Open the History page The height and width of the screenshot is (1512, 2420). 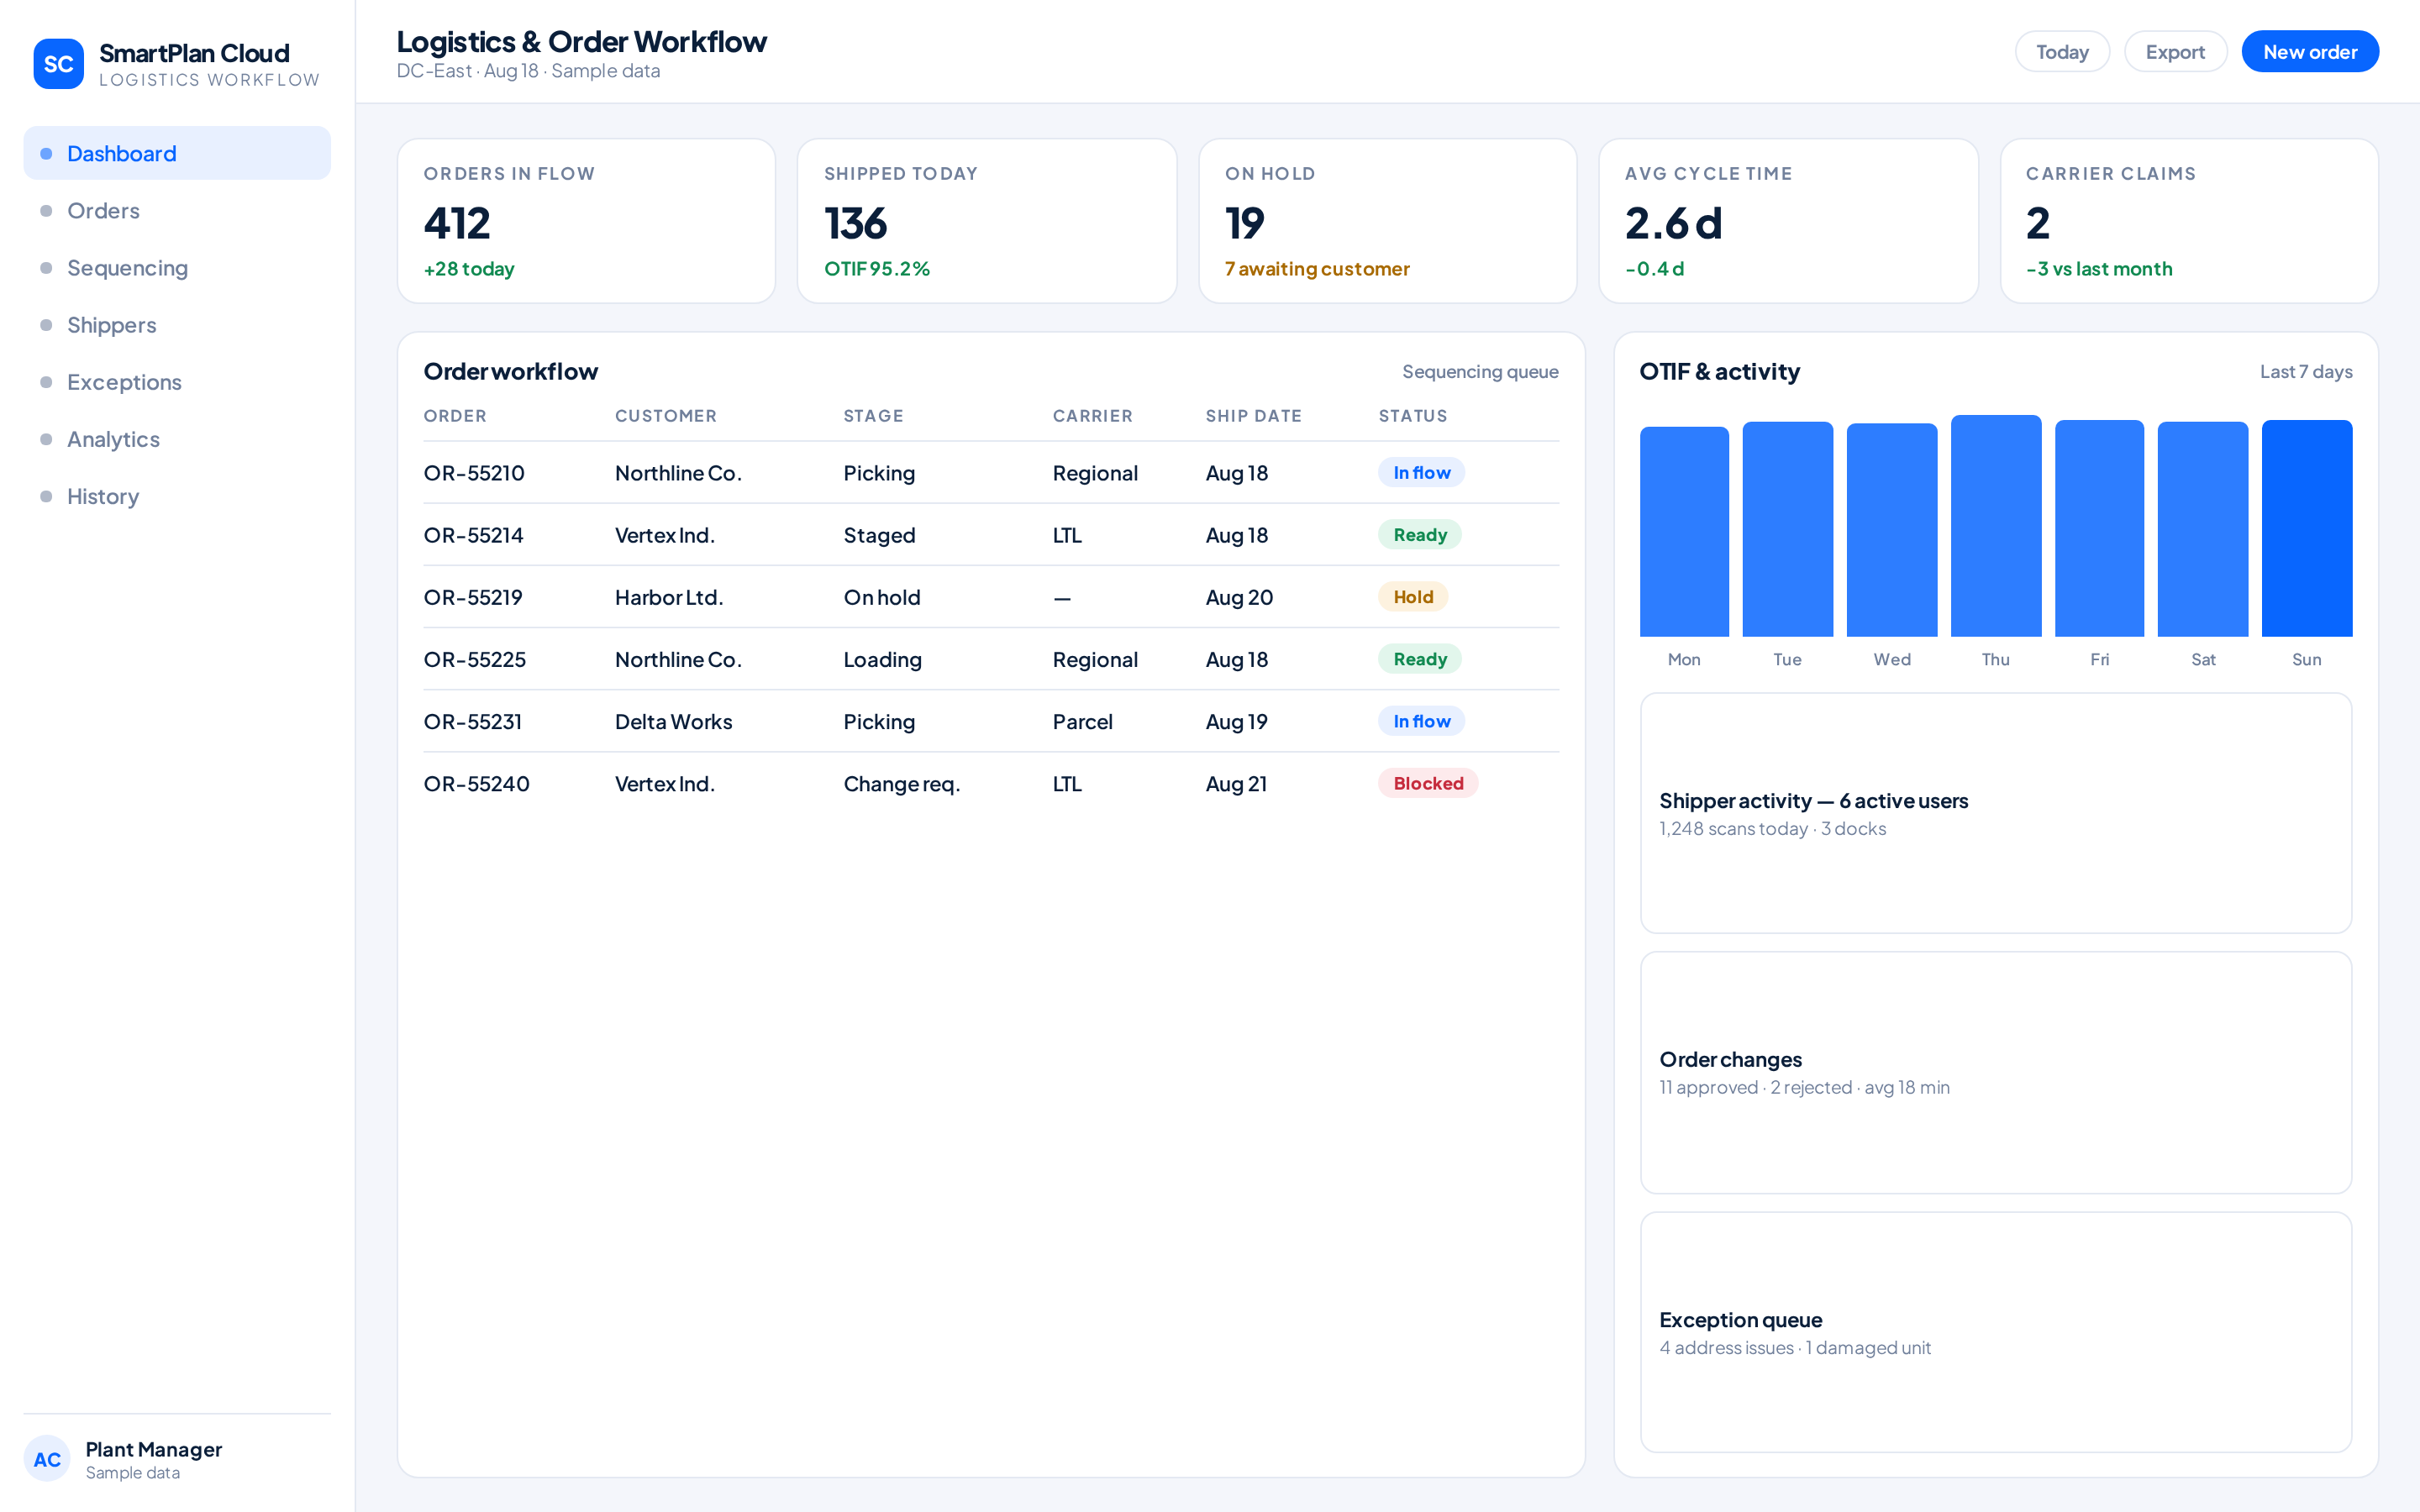coord(177,496)
